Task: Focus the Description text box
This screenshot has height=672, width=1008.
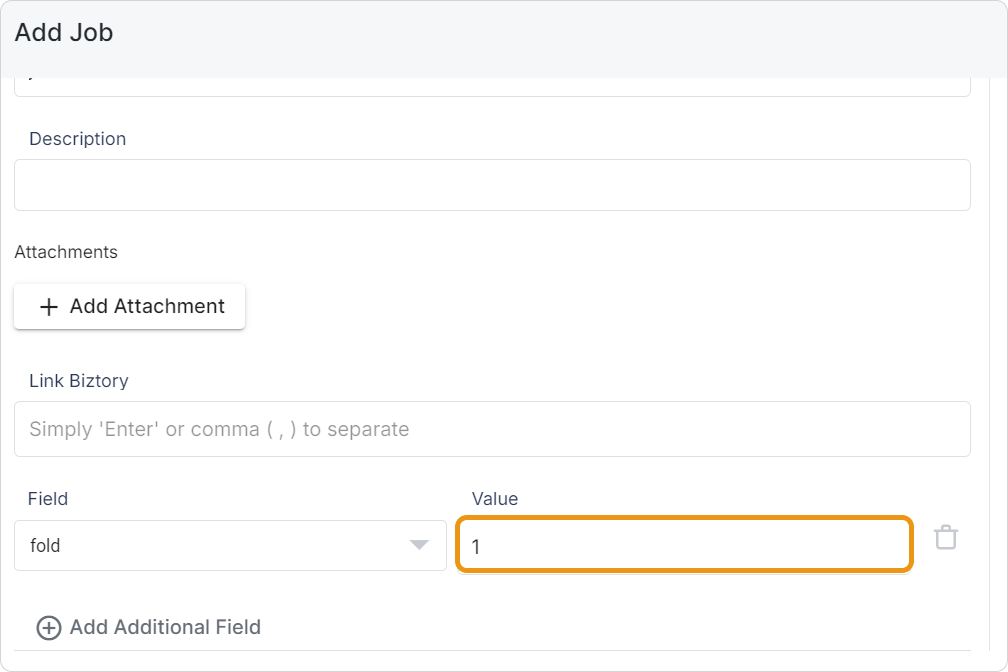Action: coord(492,185)
